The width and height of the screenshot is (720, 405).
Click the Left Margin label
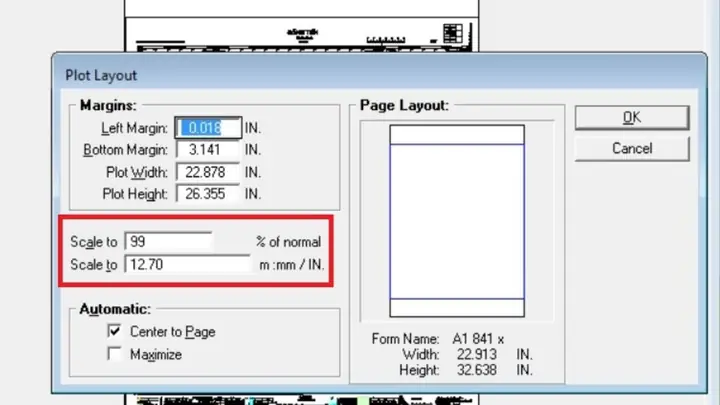[x=134, y=128]
